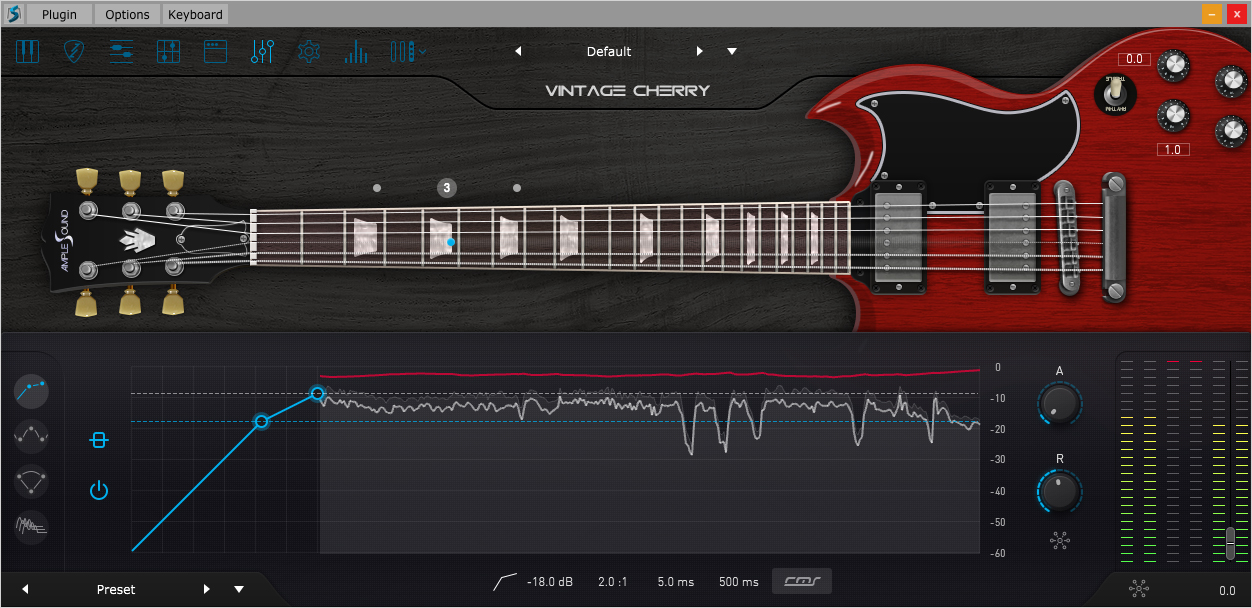Toggle the compressor link/limiter icon
The height and width of the screenshot is (608, 1252).
coord(98,440)
